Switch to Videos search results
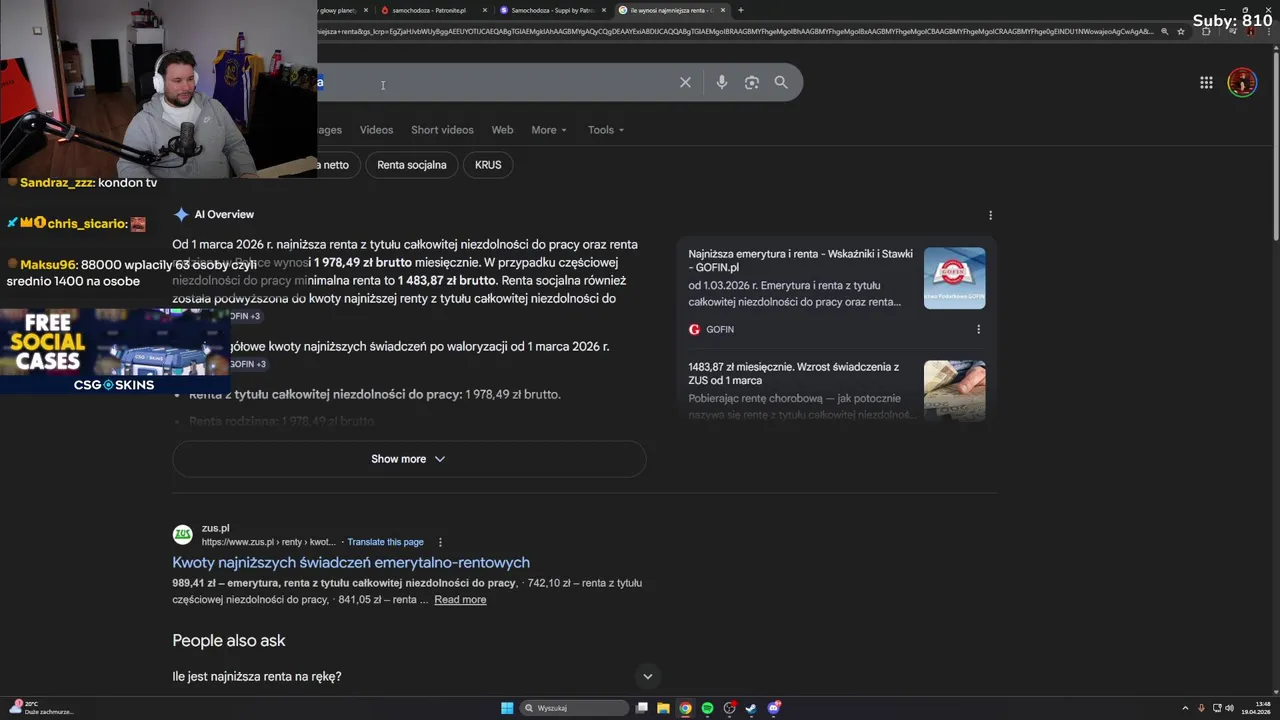This screenshot has height=720, width=1280. point(376,130)
